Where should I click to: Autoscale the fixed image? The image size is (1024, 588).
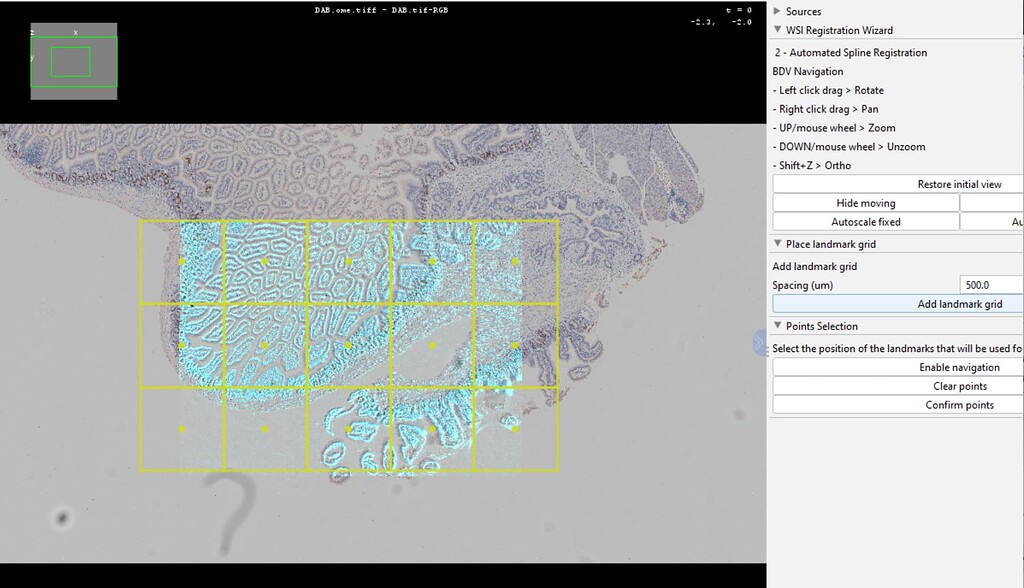[x=865, y=222]
